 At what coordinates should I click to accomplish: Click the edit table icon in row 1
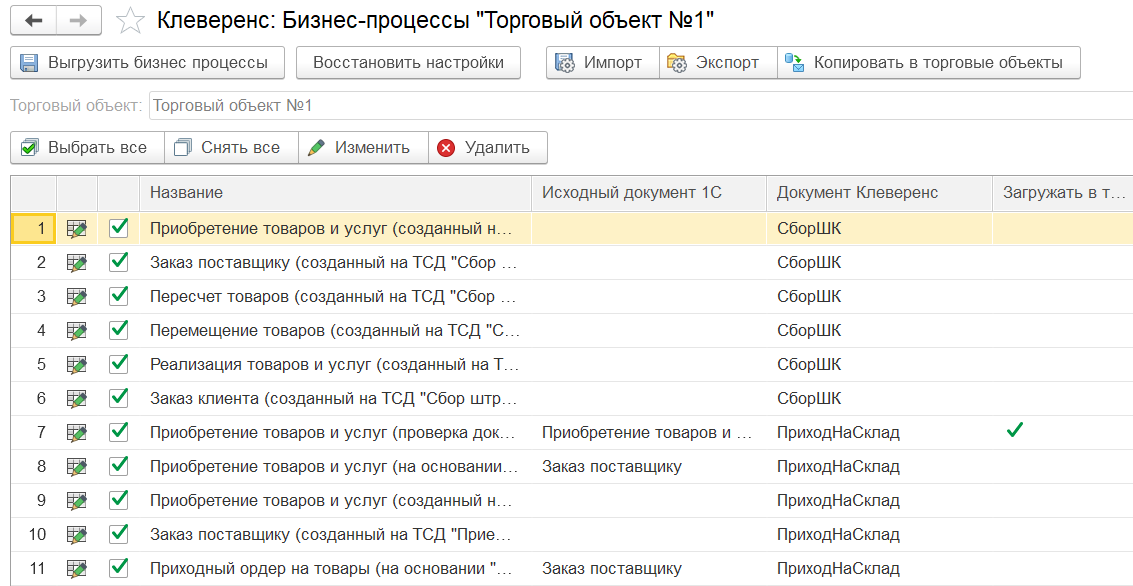[77, 229]
